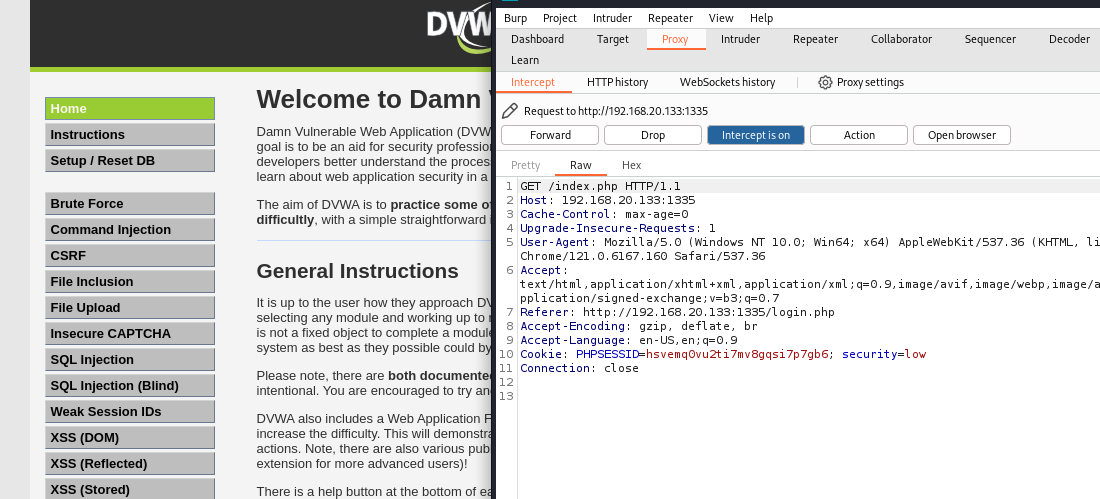The width and height of the screenshot is (1100, 499).
Task: Click the Upgrade-Insecure-Requests header line
Action: point(617,228)
